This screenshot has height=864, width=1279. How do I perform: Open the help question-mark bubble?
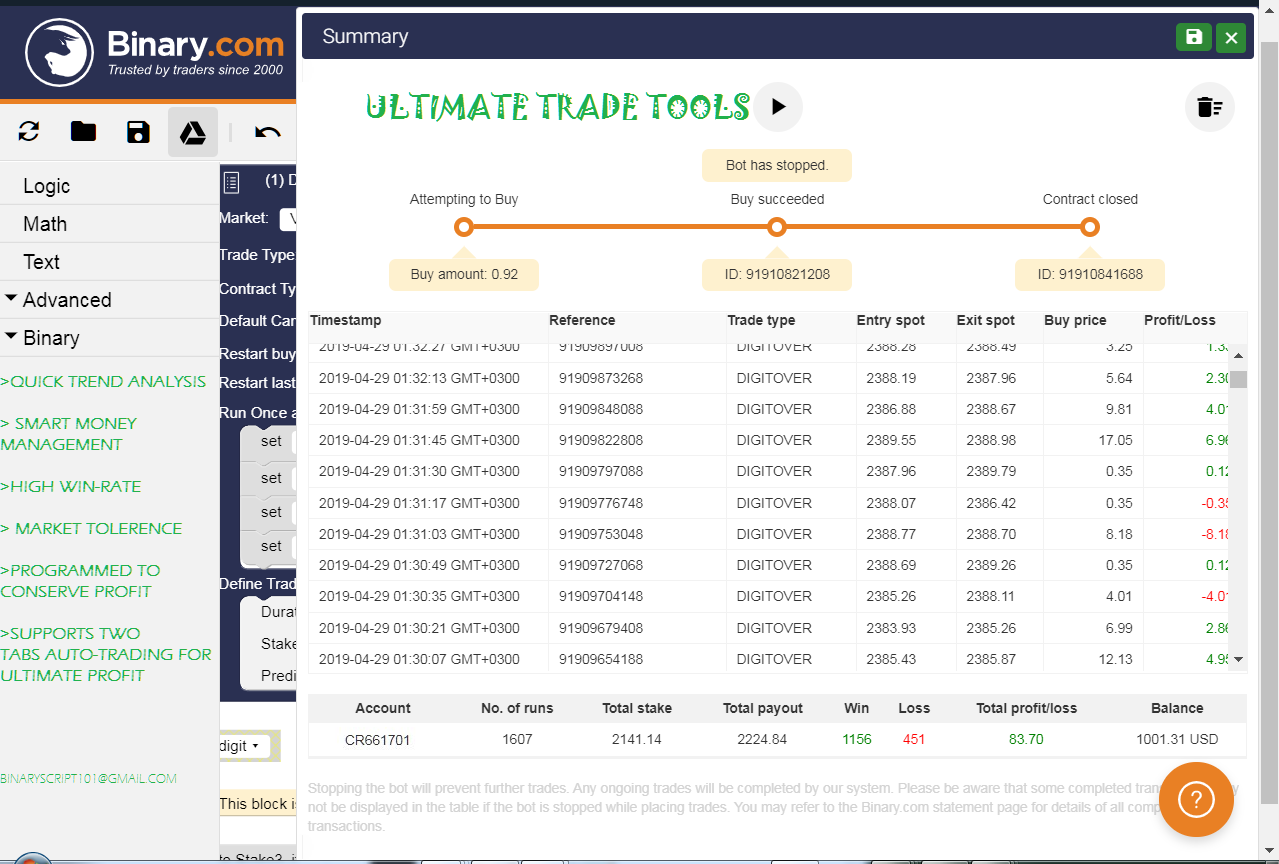(1196, 800)
